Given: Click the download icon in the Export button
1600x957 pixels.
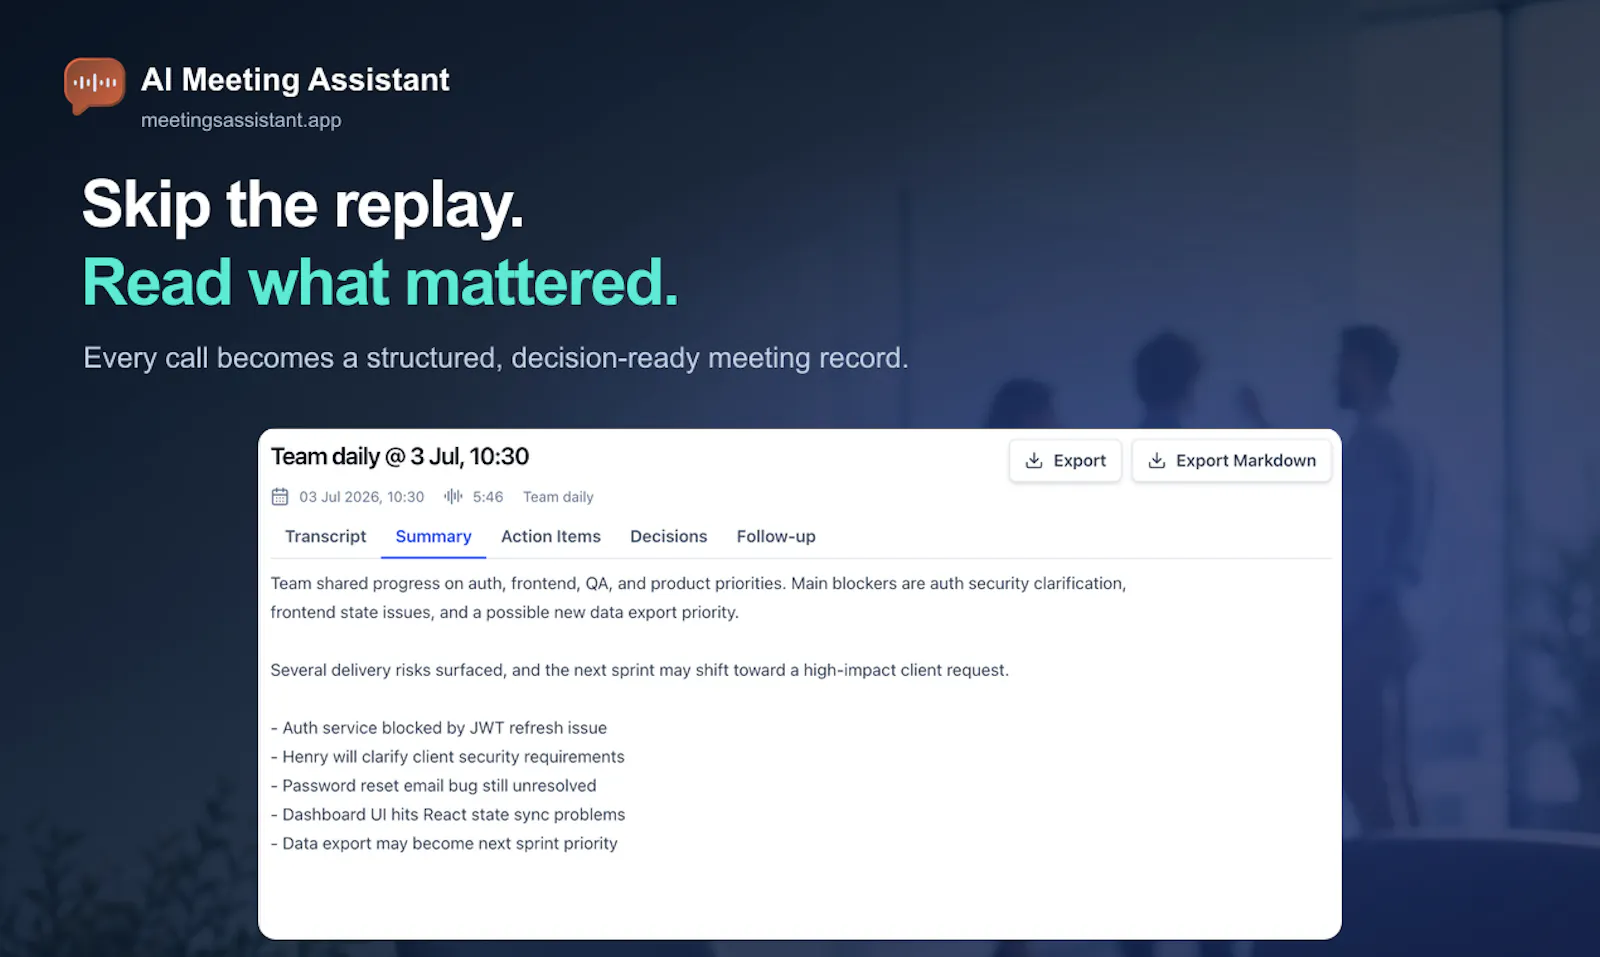Looking at the screenshot, I should point(1034,460).
